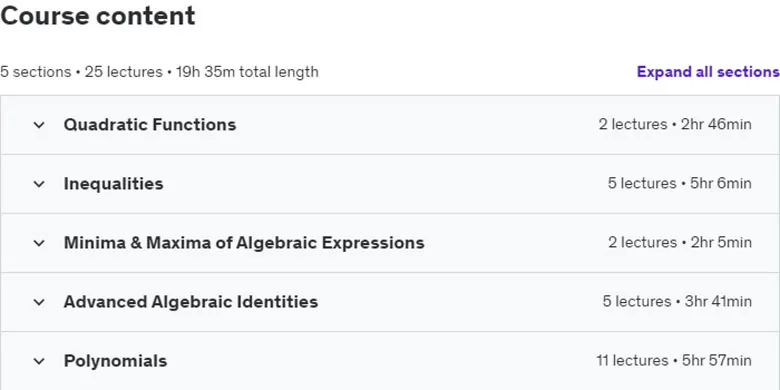This screenshot has height=390, width=780.
Task: Click the chevron beside Inequalities
Action: tap(39, 184)
